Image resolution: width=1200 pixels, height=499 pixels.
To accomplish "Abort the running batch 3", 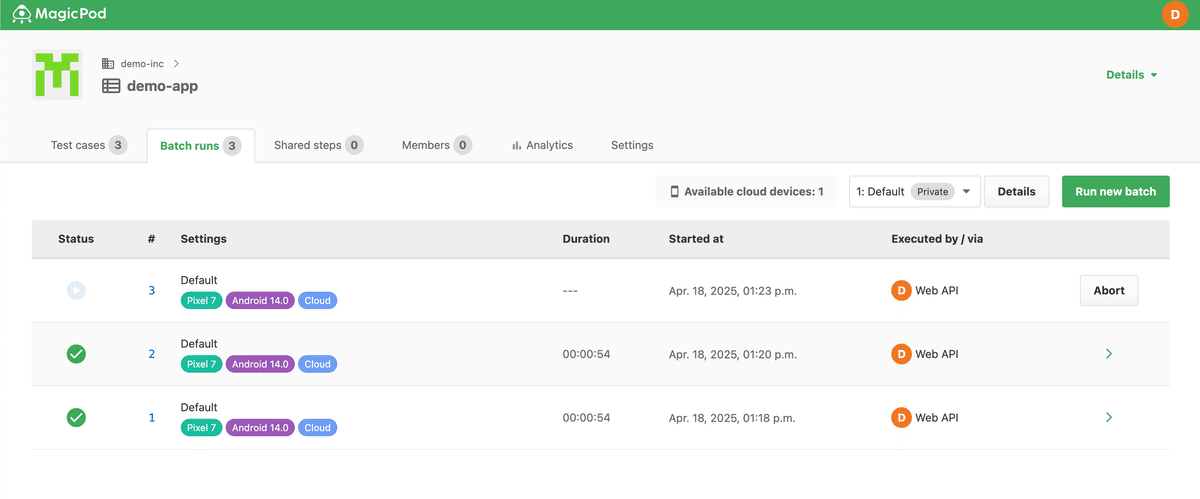I will (1108, 290).
